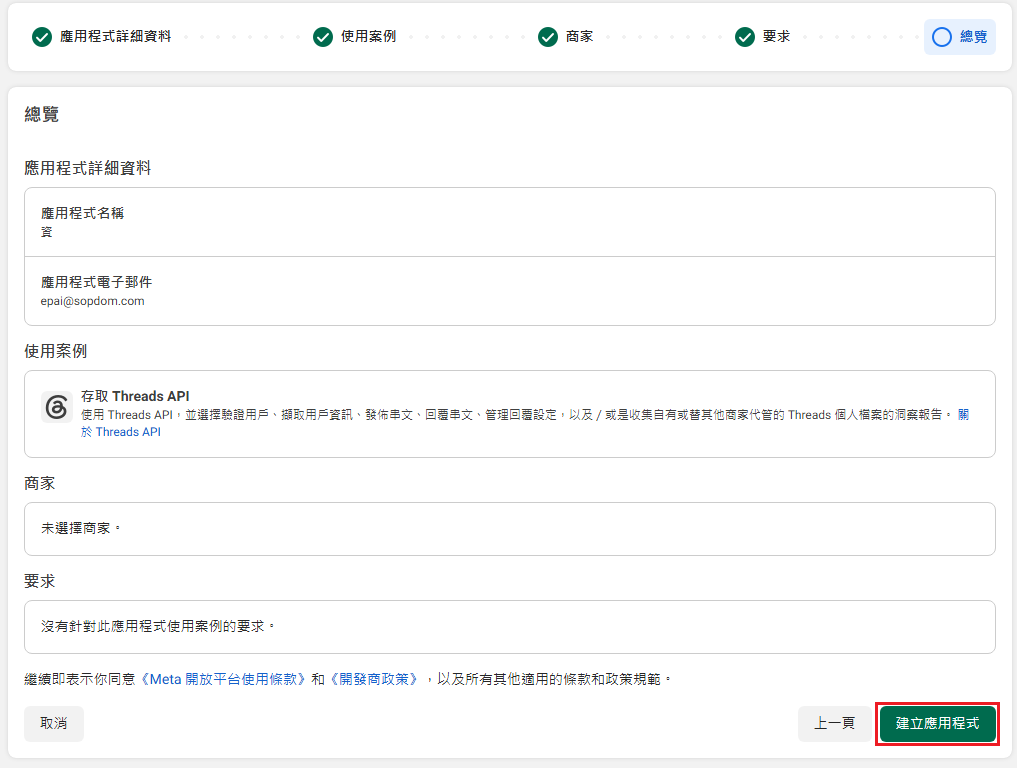Click the checkmark icon beside 使用案例
The width and height of the screenshot is (1017, 768).
point(323,37)
